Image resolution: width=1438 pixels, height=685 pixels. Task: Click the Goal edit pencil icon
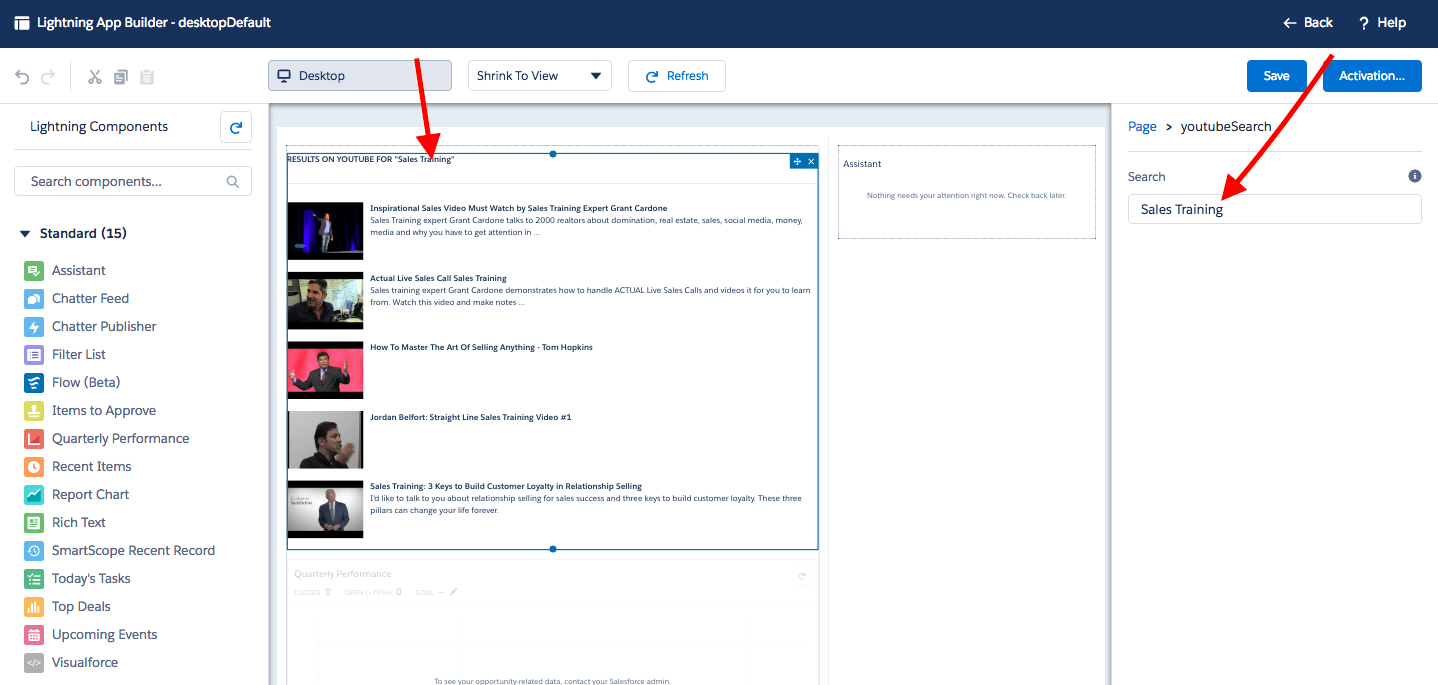pos(453,592)
